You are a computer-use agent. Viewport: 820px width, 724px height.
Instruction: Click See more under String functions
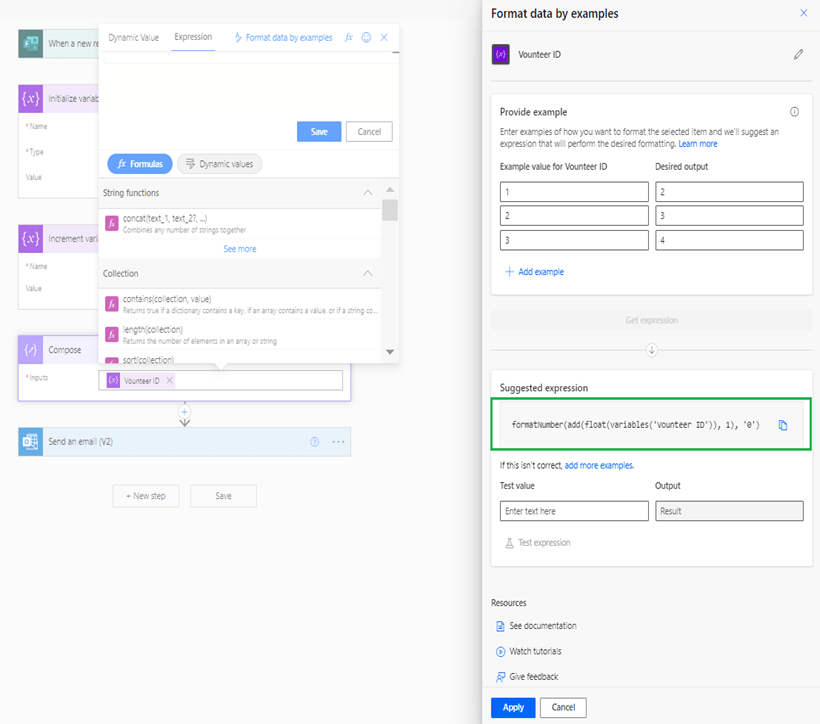pos(239,249)
